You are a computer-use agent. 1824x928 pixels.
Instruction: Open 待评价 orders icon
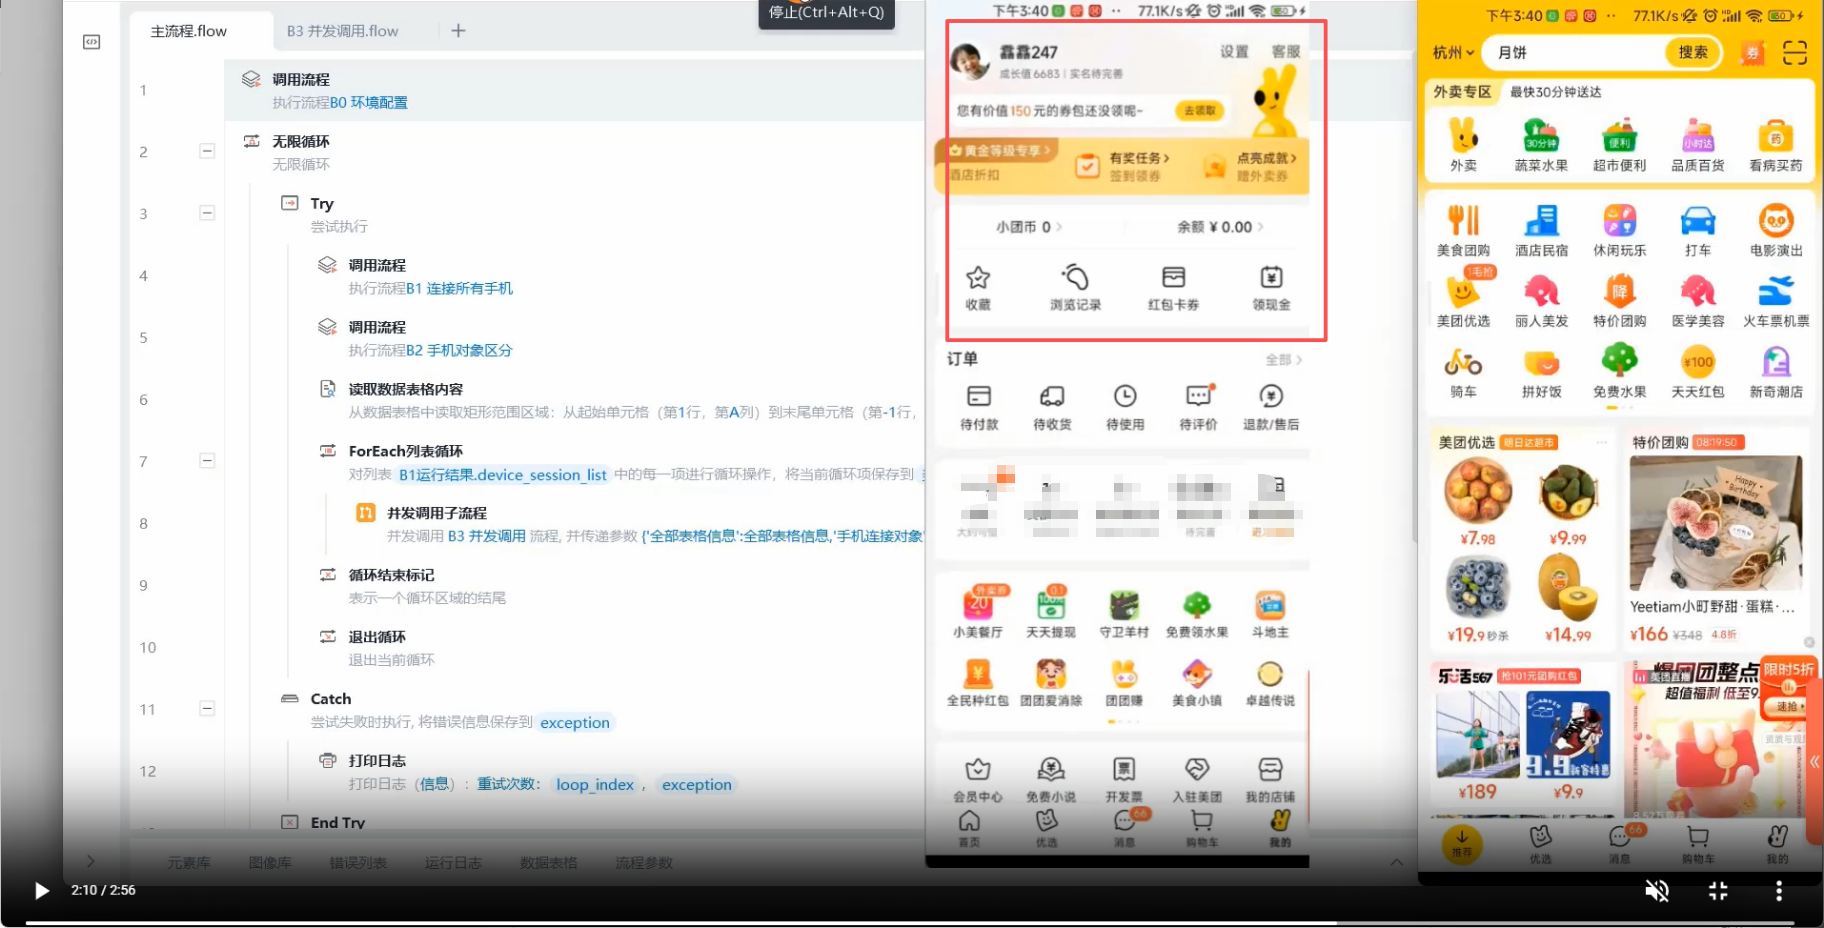tap(1198, 408)
